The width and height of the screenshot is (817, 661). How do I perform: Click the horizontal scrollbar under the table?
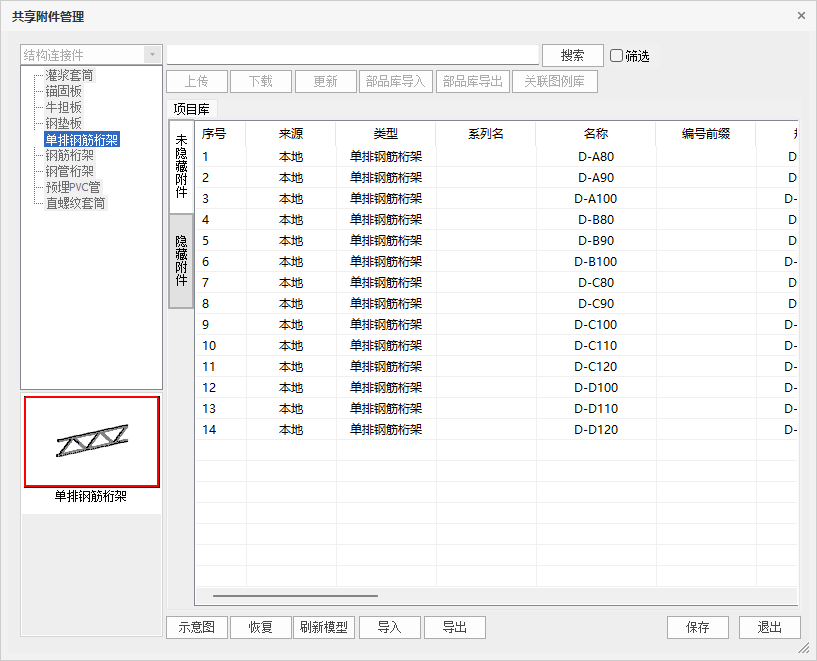[x=295, y=596]
